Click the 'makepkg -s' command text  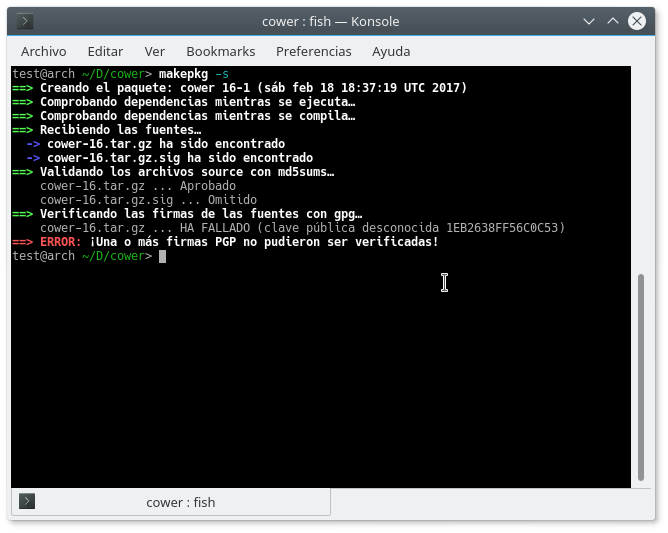[194, 74]
